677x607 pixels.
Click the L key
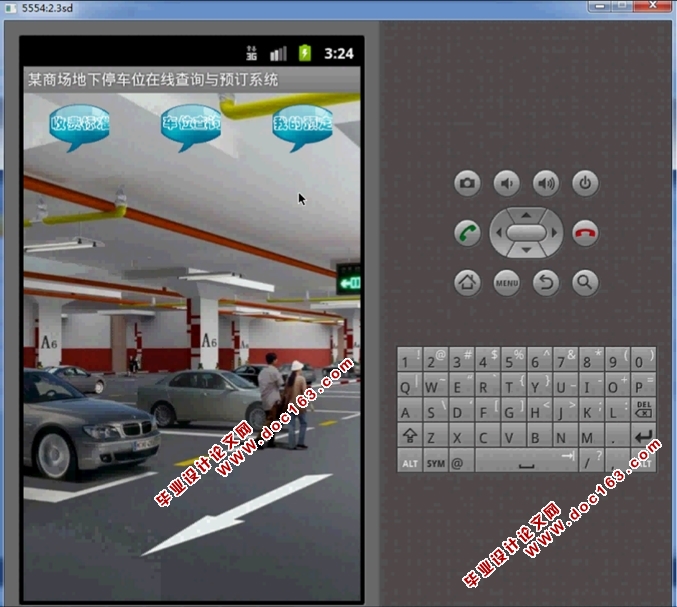pyautogui.click(x=617, y=409)
